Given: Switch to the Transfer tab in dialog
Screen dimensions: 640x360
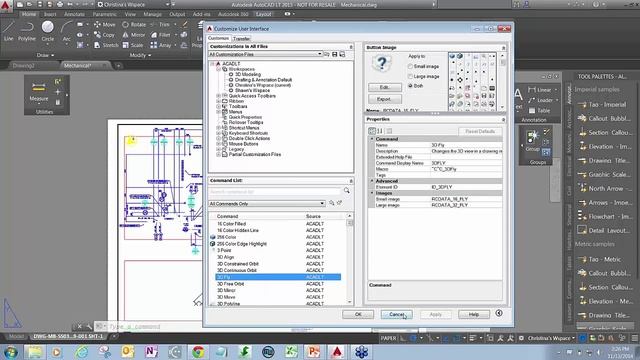Looking at the screenshot, I should click(x=241, y=39).
